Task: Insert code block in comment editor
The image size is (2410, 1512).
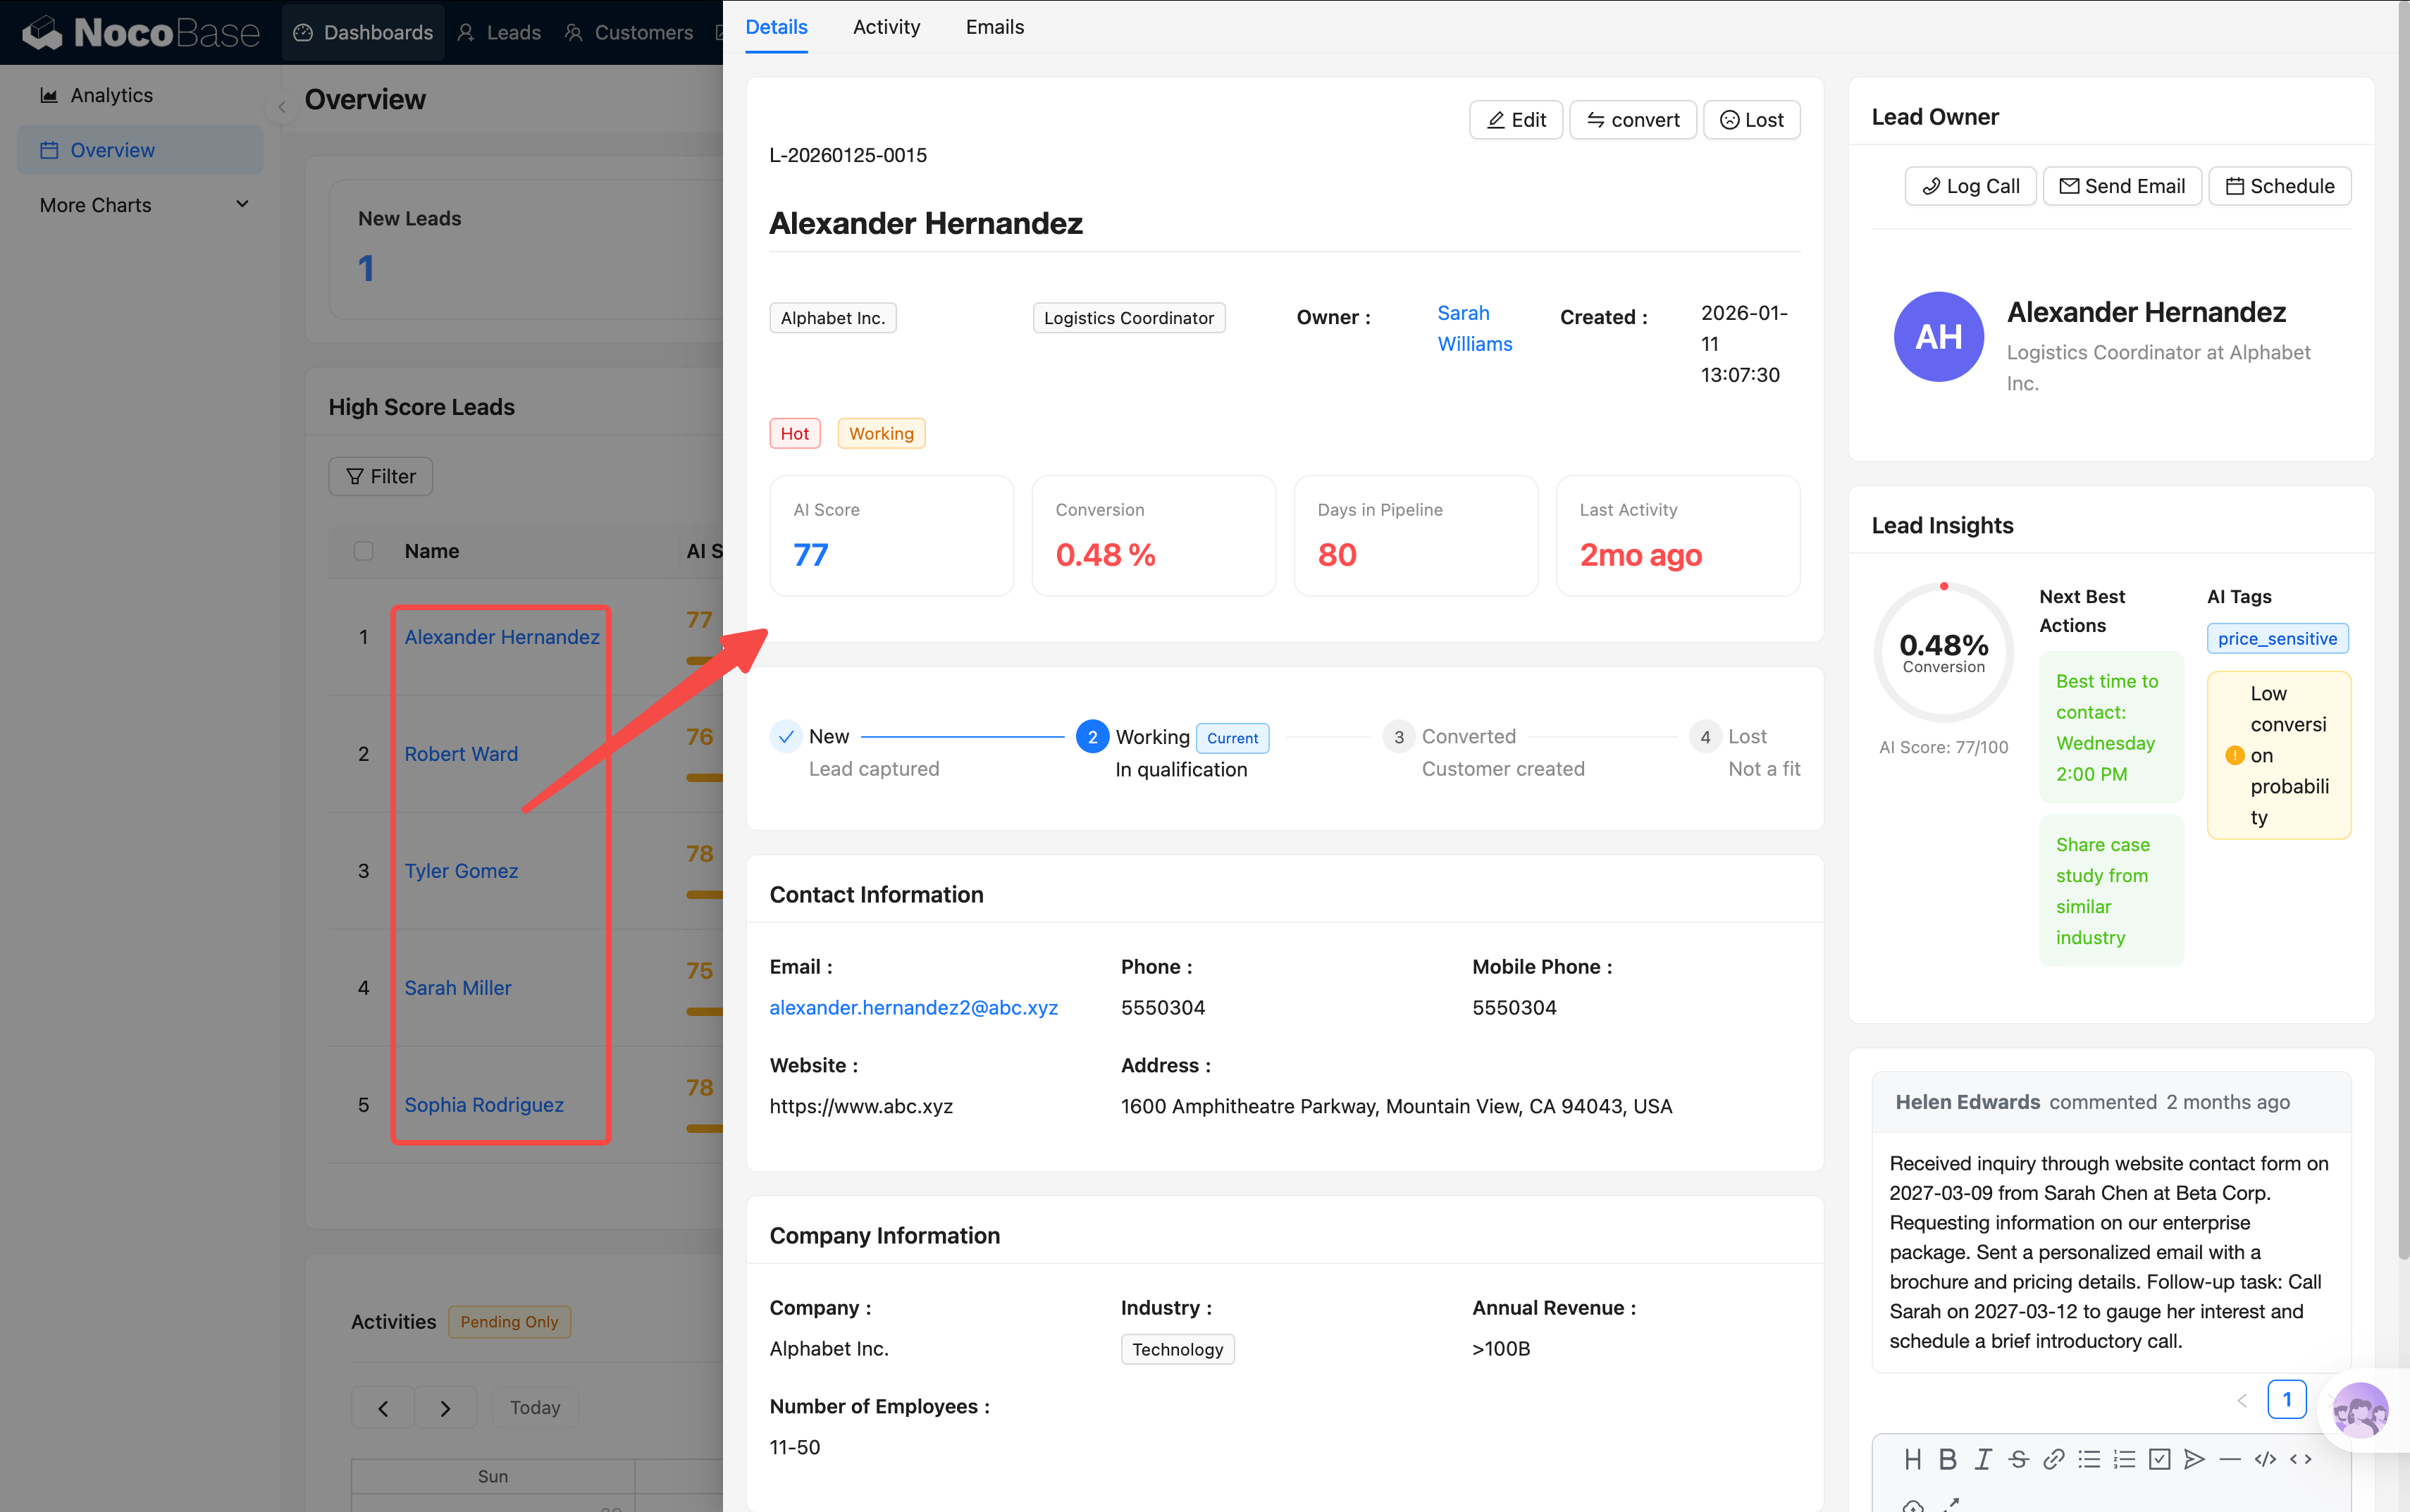Action: (2265, 1459)
